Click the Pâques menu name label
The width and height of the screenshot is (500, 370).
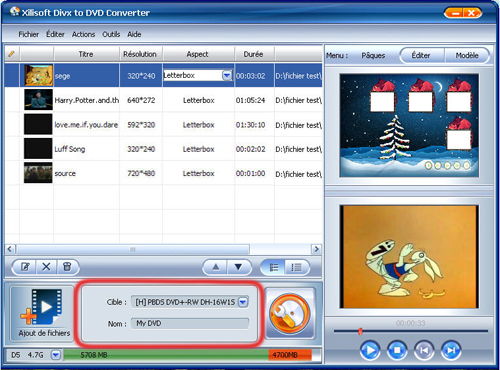click(373, 56)
